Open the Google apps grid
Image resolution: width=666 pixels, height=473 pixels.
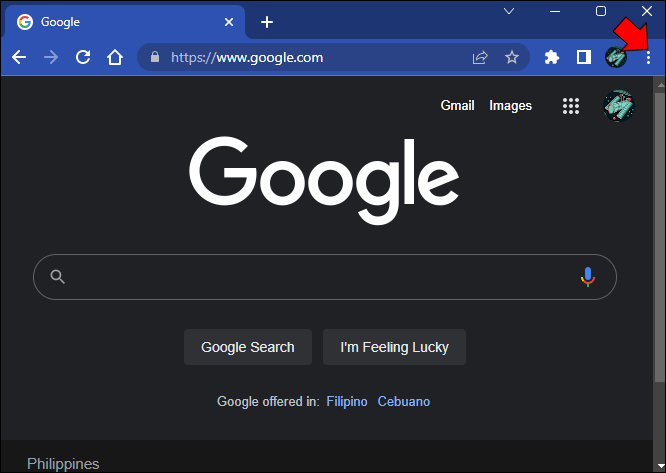coord(571,106)
